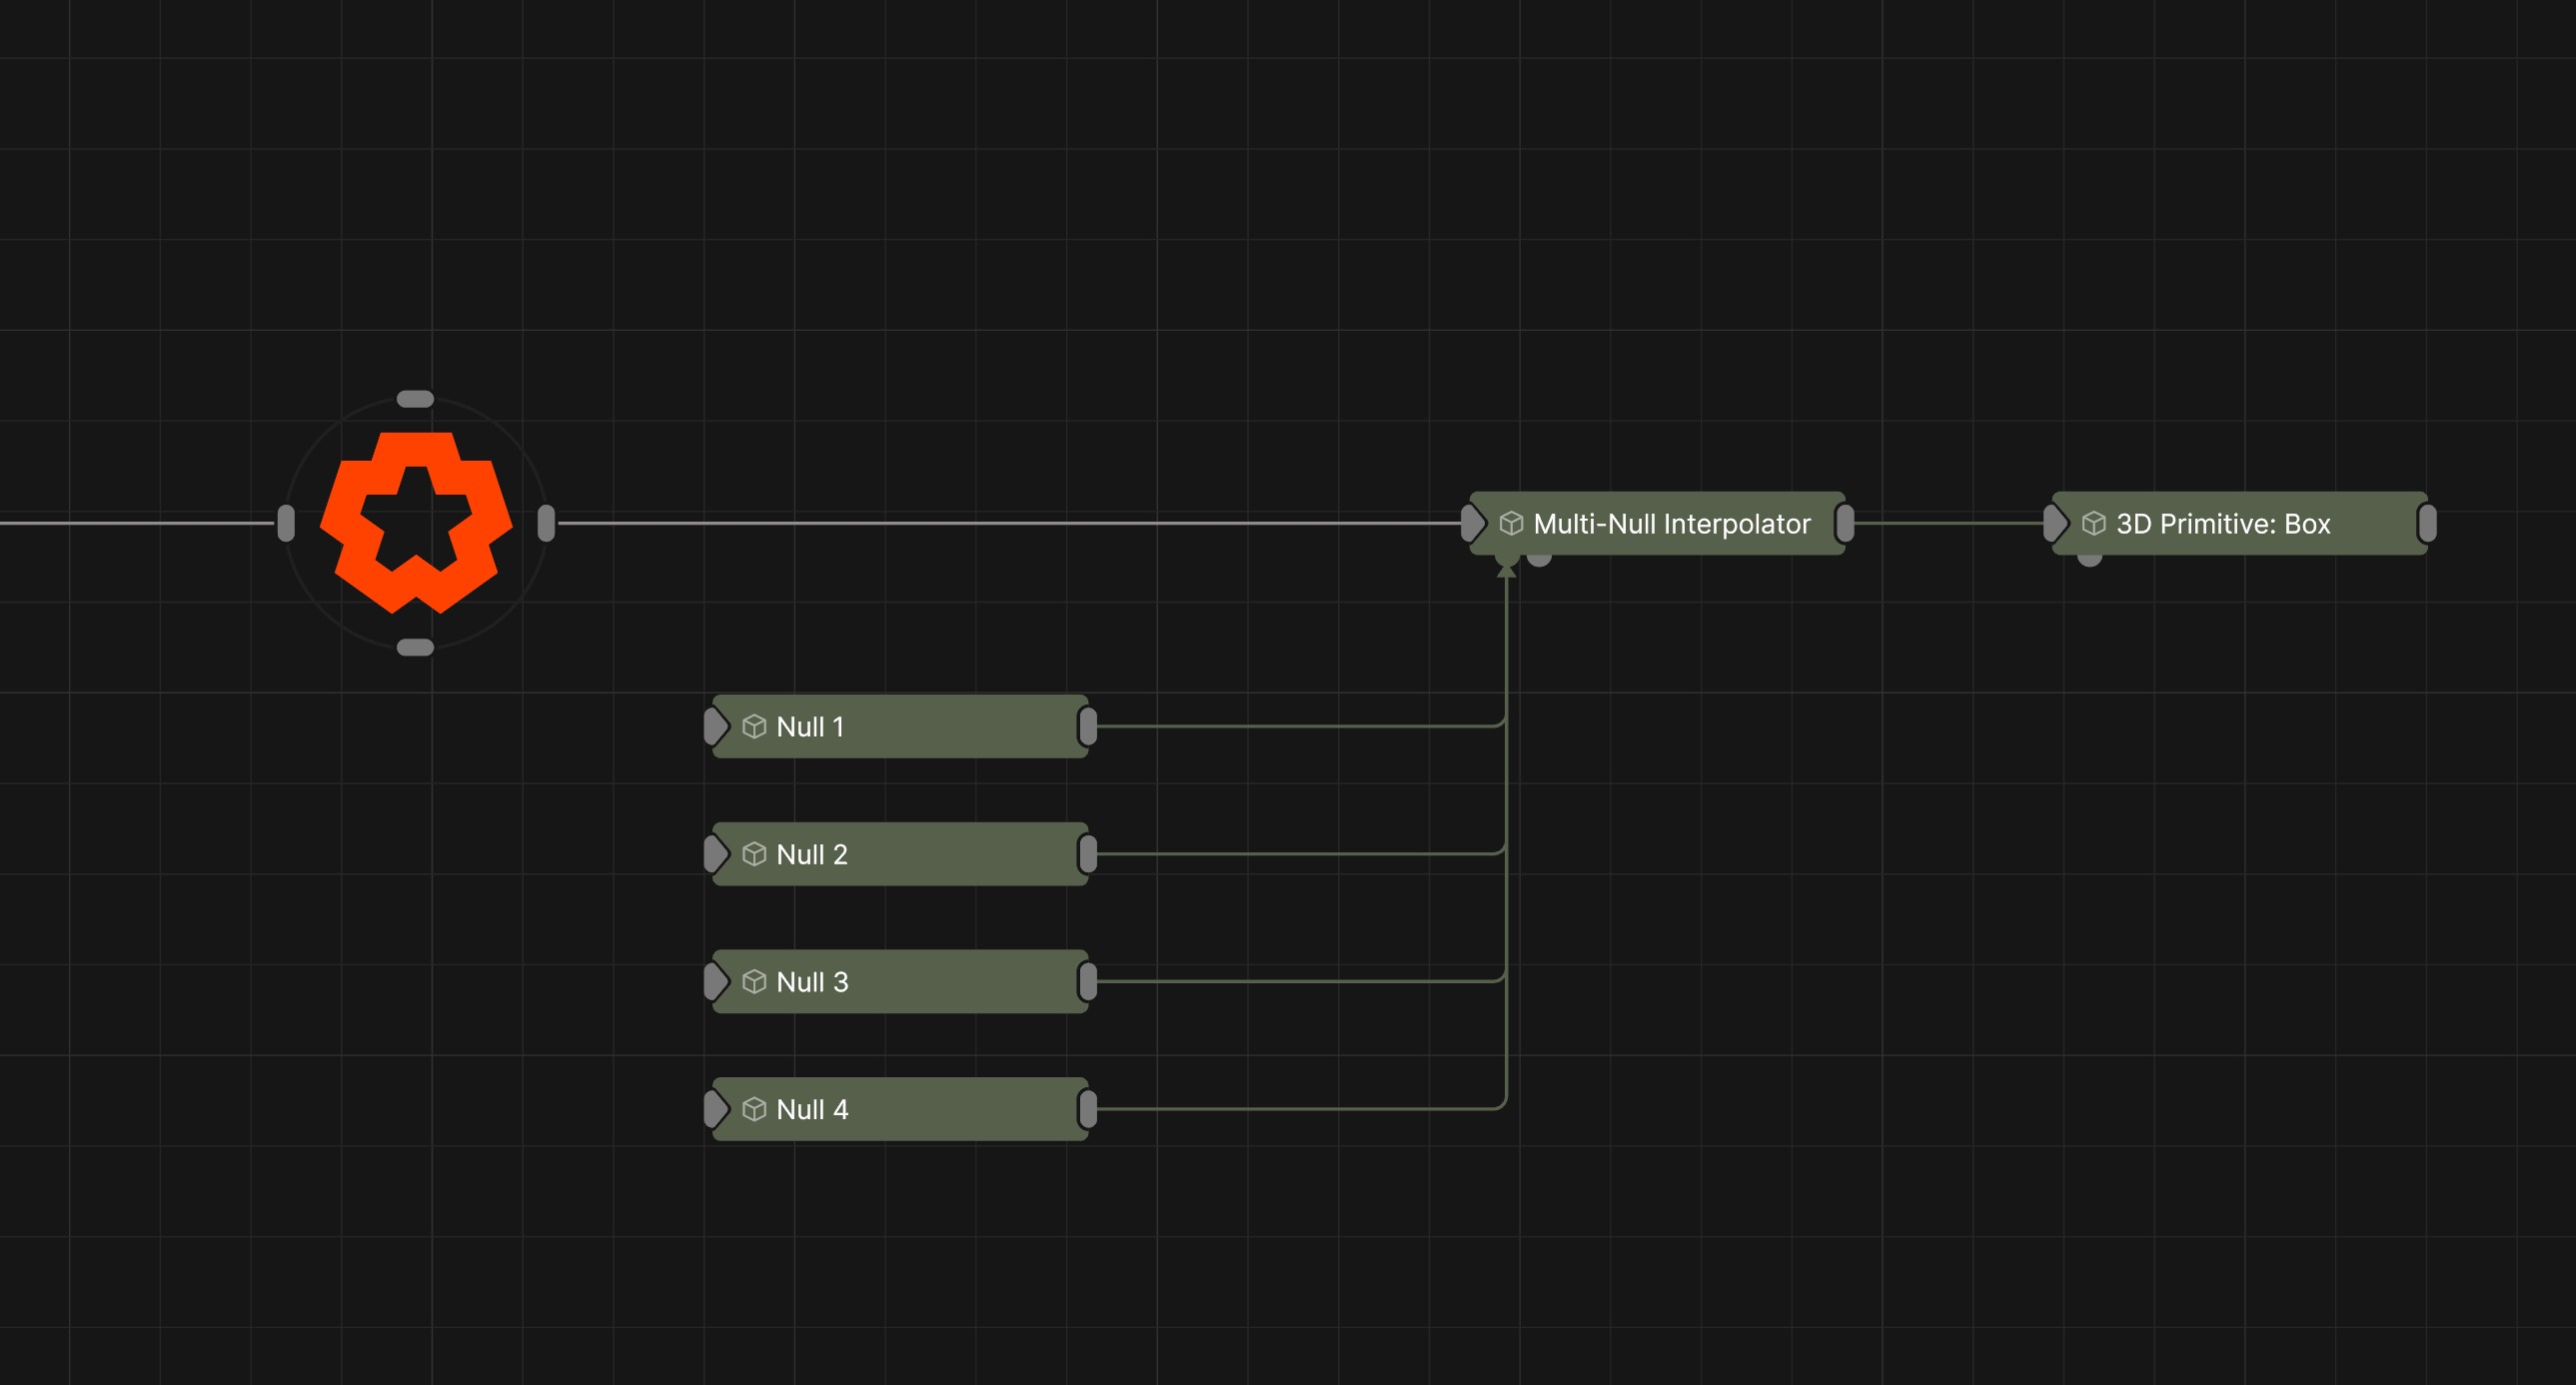This screenshot has width=2576, height=1385.
Task: Click the root node's bottom connector port
Action: pyautogui.click(x=415, y=647)
